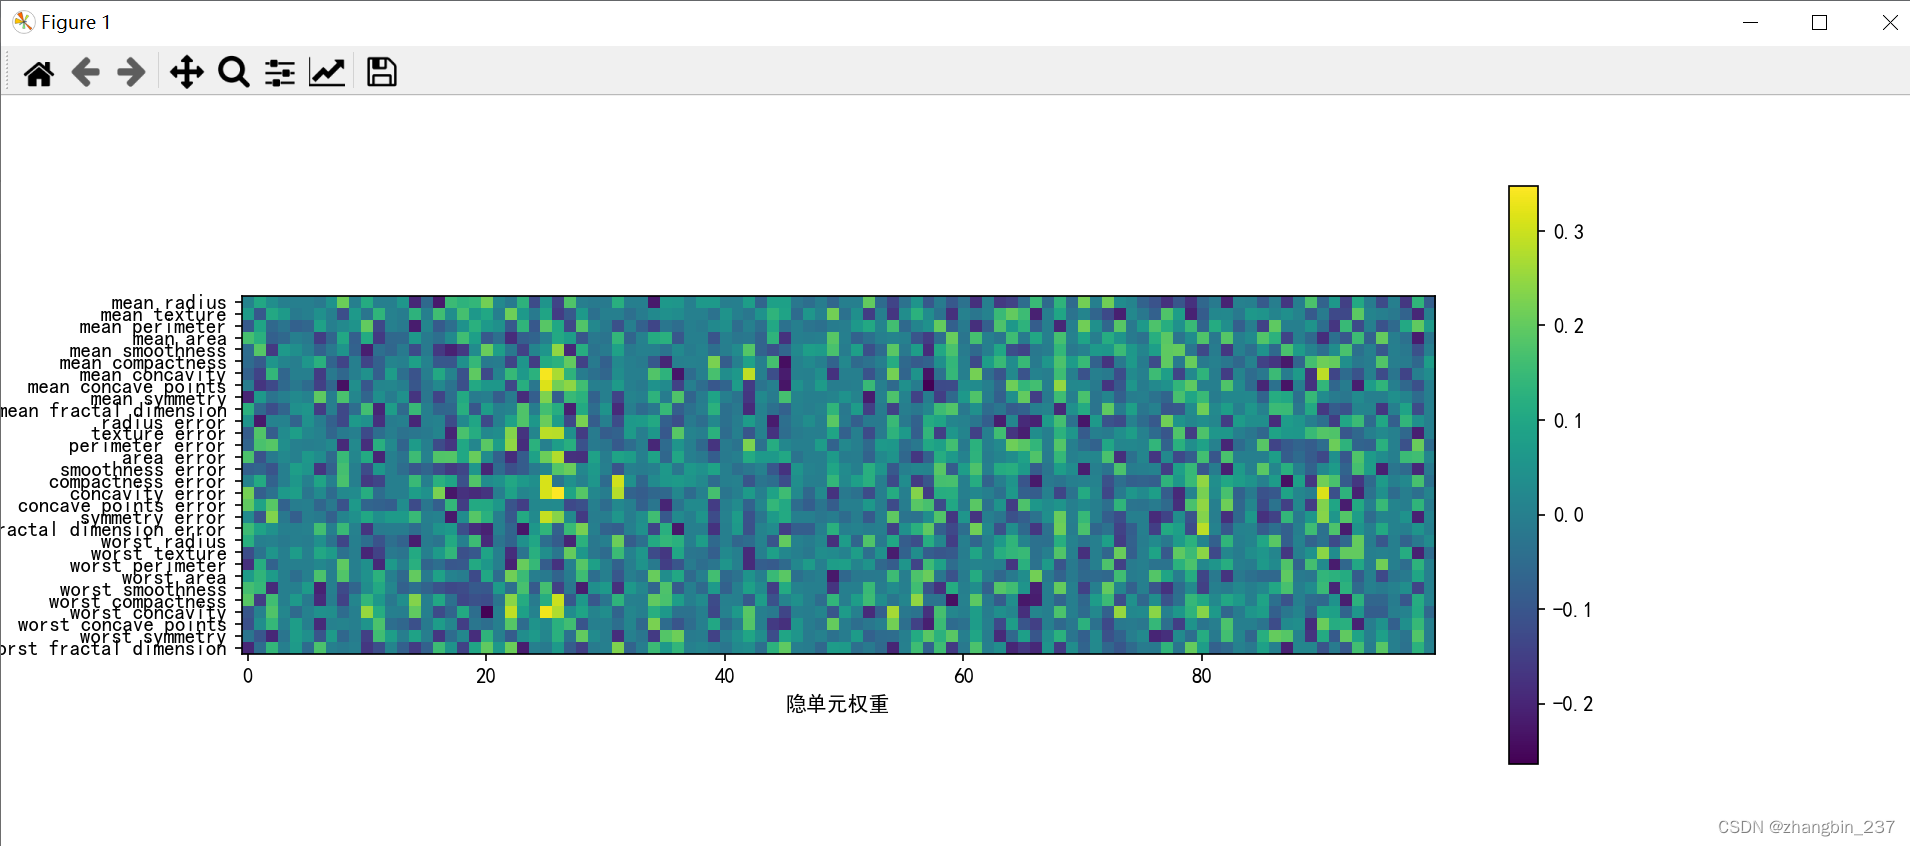Click the x-axis label 隐单元权重
Image resolution: width=1910 pixels, height=846 pixels.
[838, 704]
